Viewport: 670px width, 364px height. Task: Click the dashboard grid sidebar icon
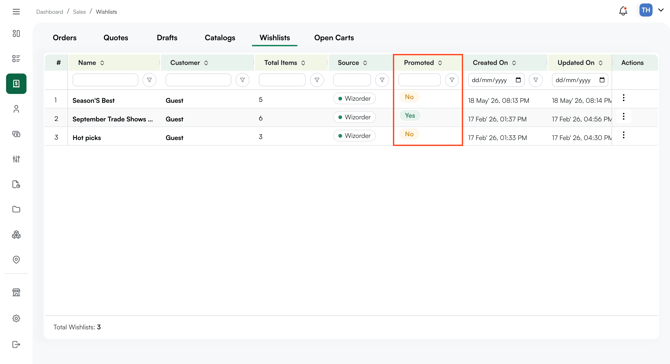point(16,33)
